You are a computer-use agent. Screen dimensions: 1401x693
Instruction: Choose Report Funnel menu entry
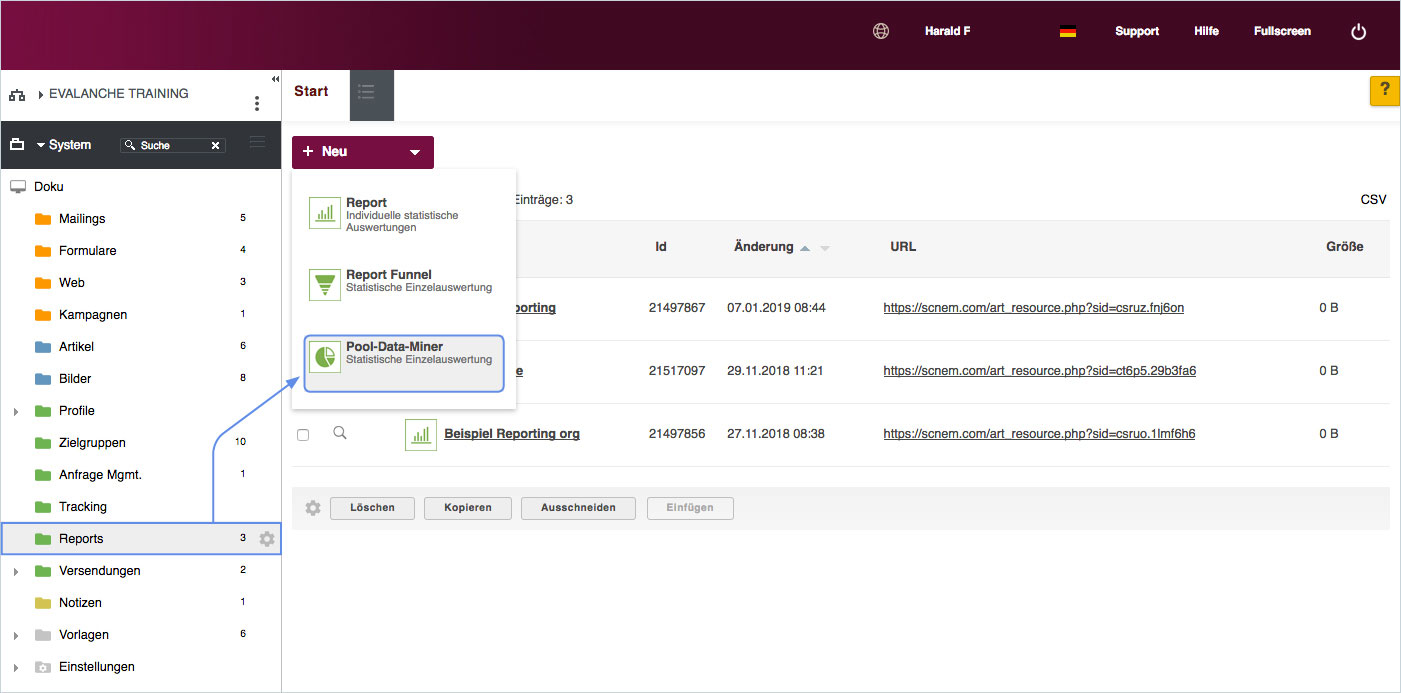pos(404,283)
